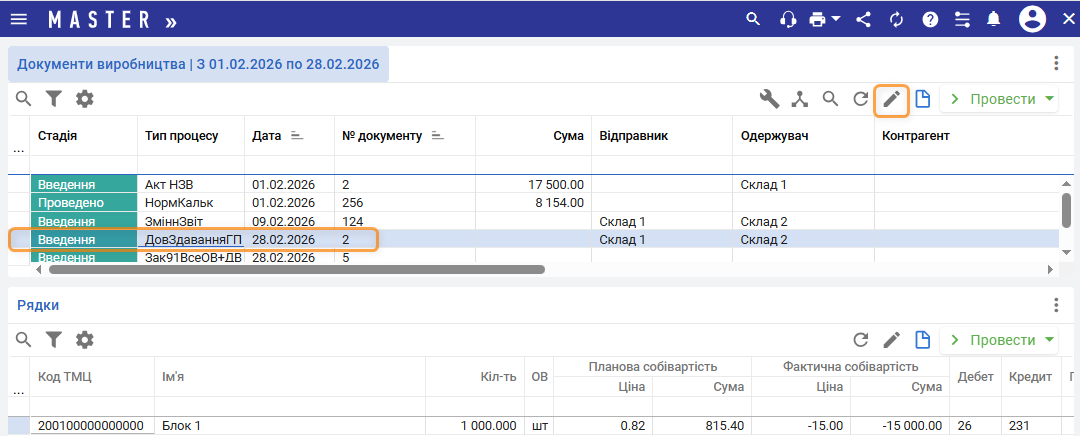Click the wrench tool icon in documents toolbar

(x=769, y=99)
